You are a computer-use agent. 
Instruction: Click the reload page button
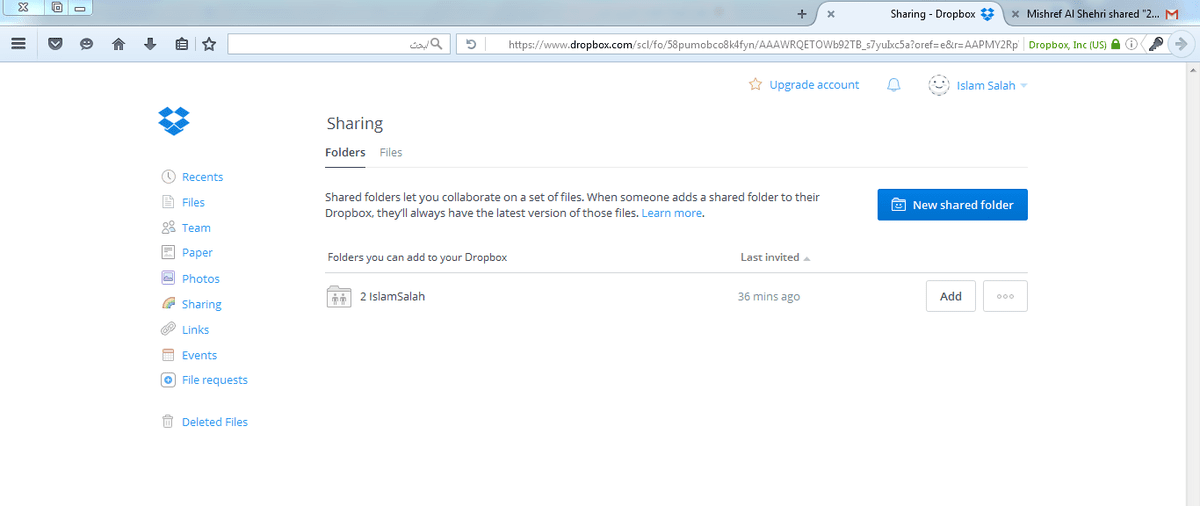471,44
